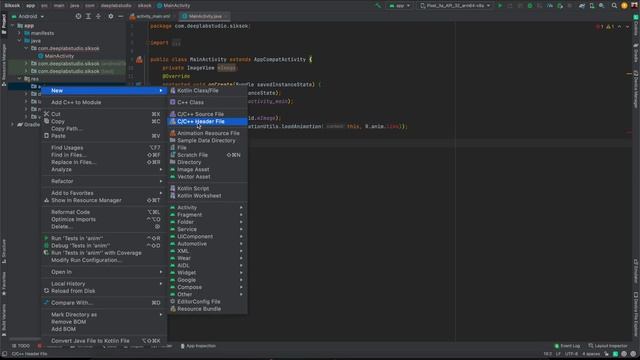640x360 pixels.
Task: Choose C++ Class from New submenu
Action: [207, 102]
